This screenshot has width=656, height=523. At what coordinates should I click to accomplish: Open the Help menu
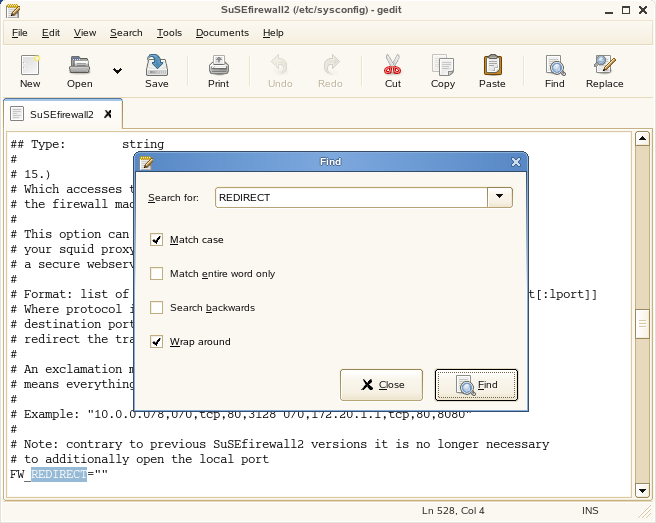point(273,33)
